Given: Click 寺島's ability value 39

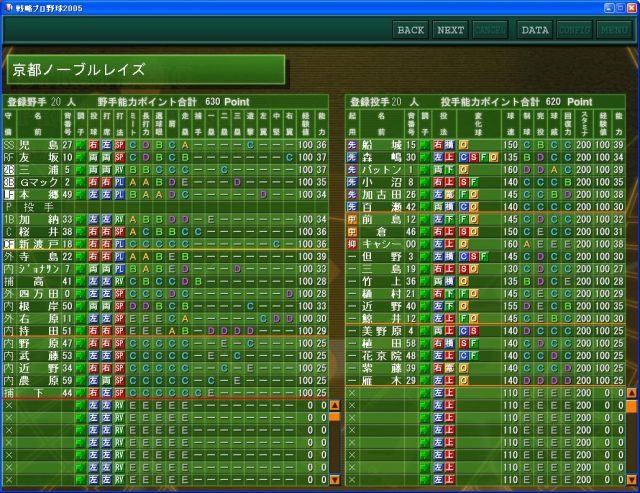Looking at the screenshot, I should pos(322,257).
